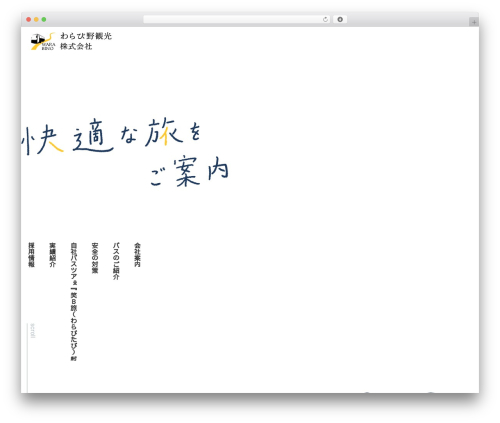
Task: Click the browser address bar
Action: tap(236, 20)
